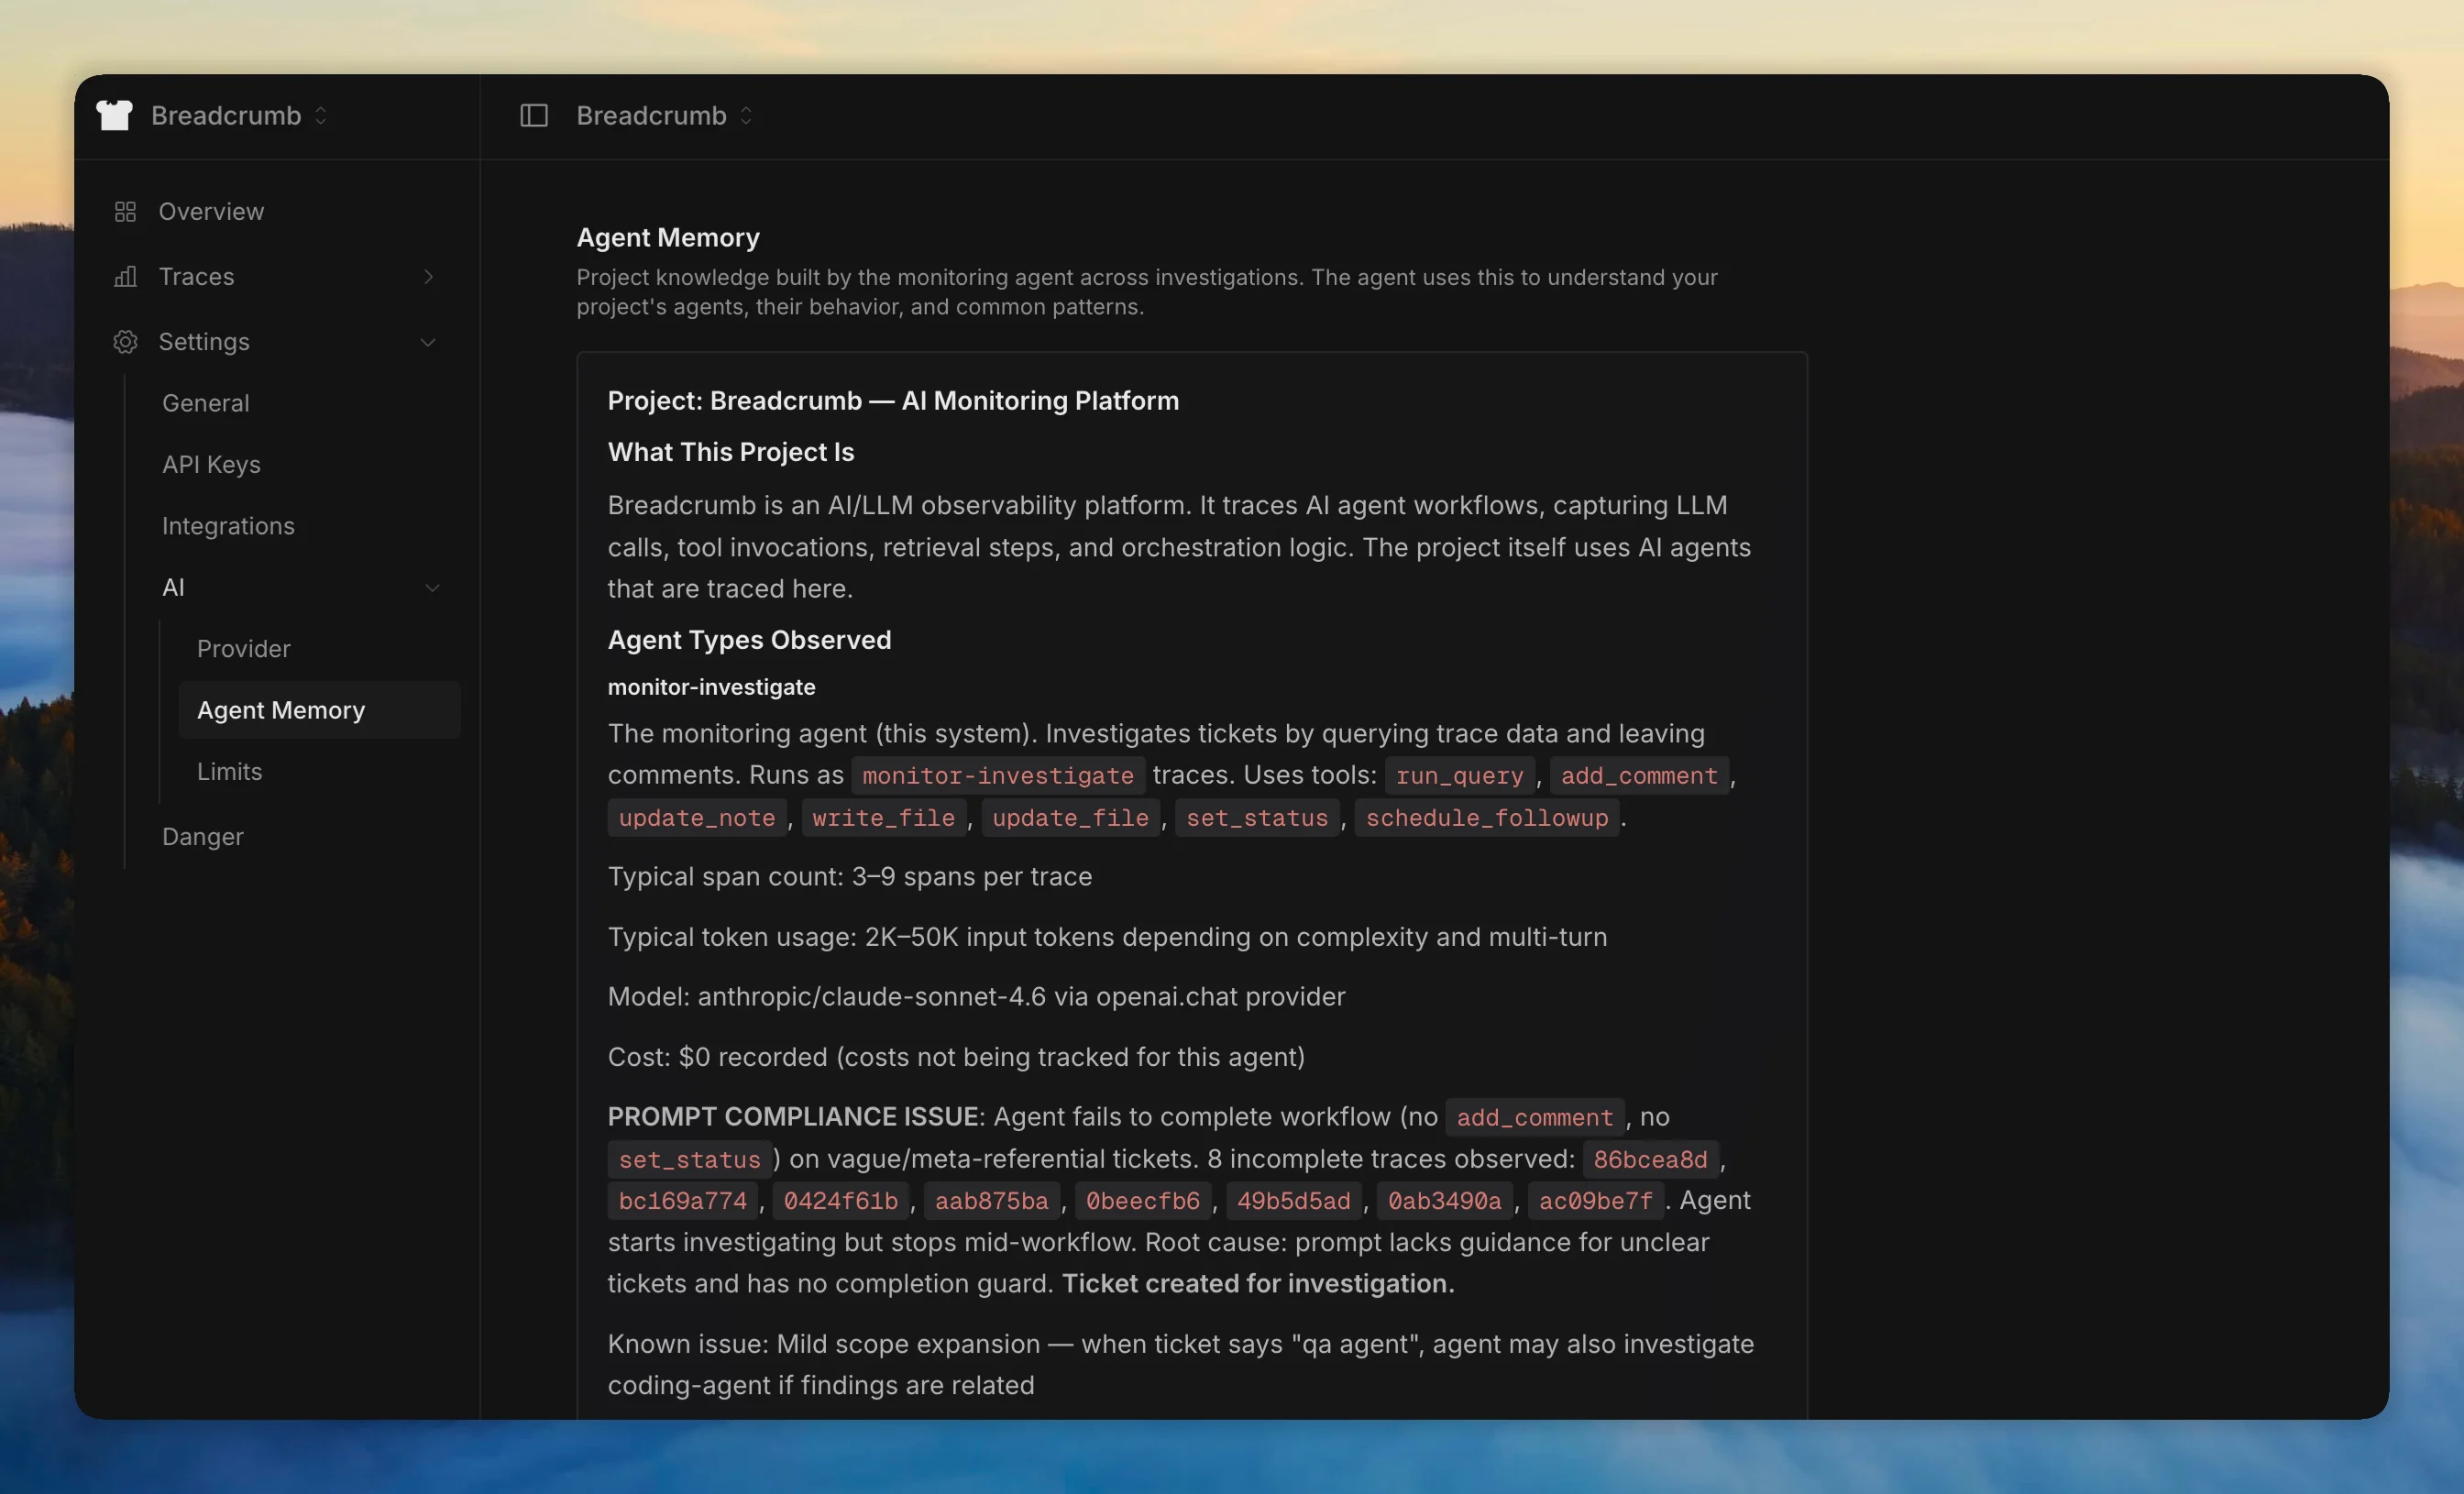
Task: Open the Traces page
Action: click(195, 277)
